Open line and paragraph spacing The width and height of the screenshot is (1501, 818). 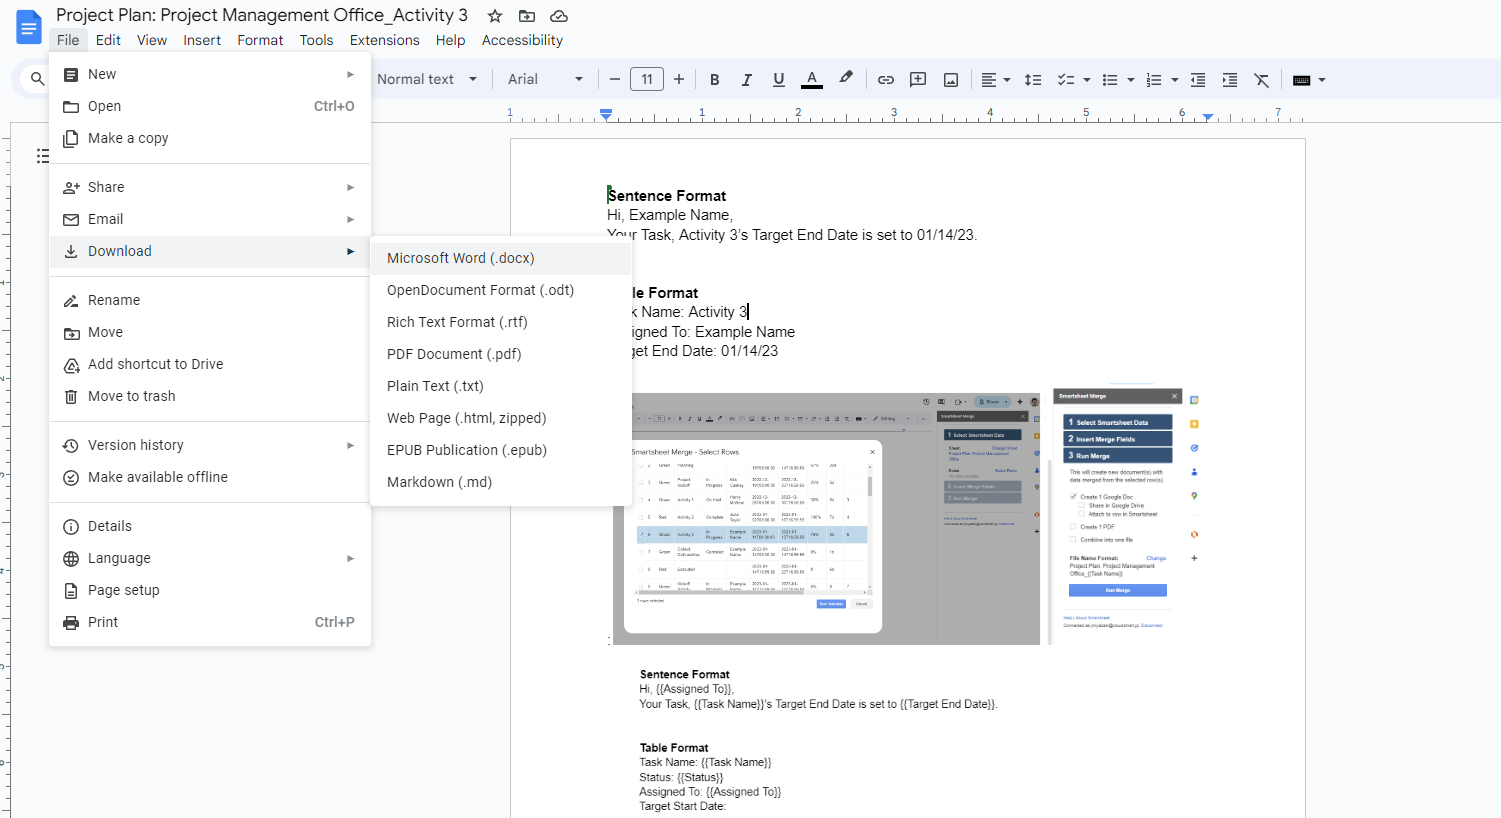(x=1033, y=80)
